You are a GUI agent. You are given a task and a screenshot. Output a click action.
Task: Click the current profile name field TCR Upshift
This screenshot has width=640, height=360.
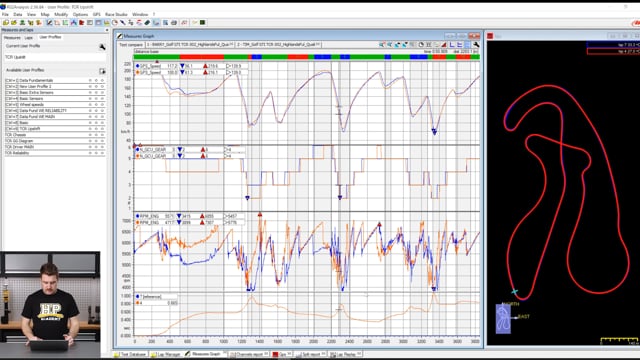pyautogui.click(x=54, y=57)
